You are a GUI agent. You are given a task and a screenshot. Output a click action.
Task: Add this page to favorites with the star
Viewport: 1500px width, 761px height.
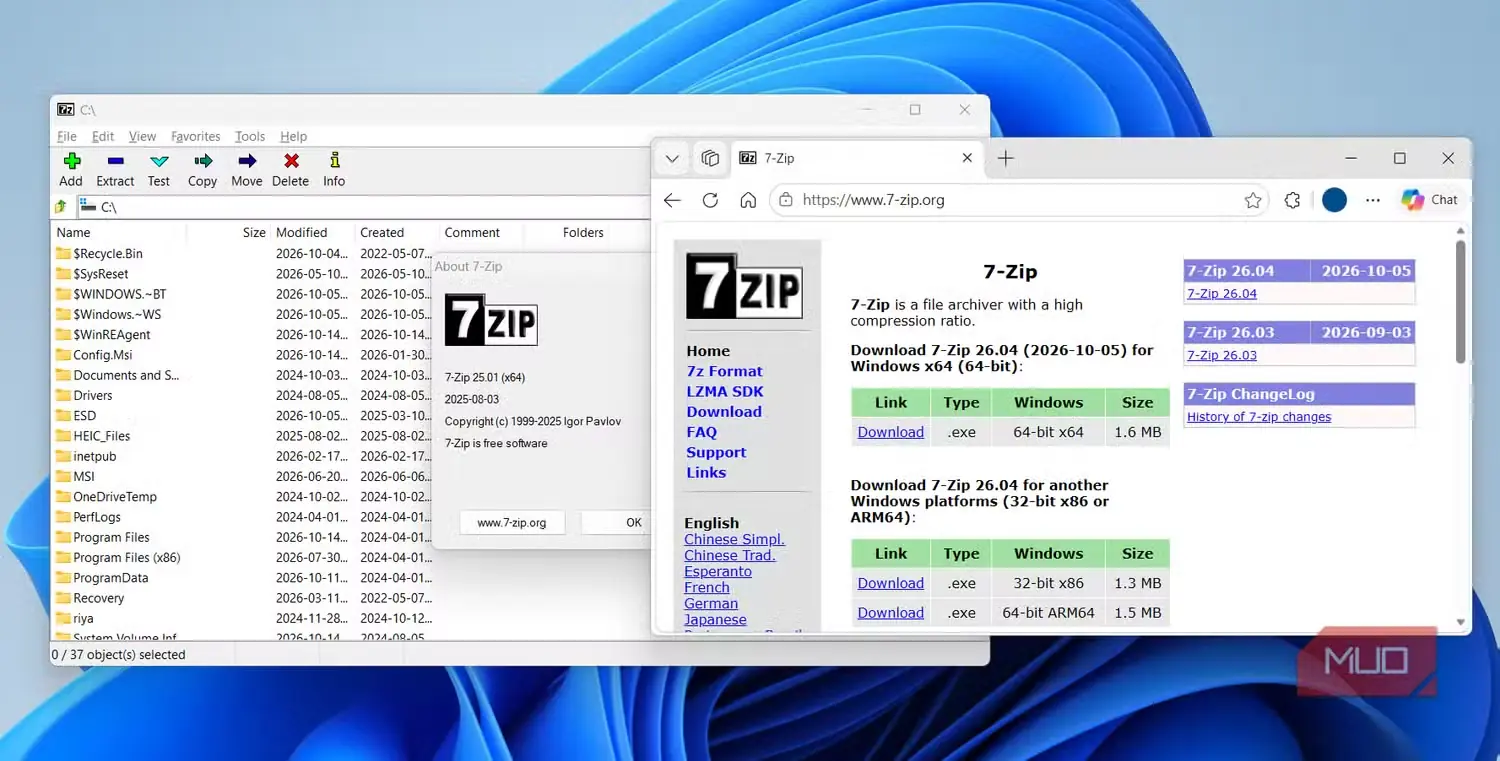coord(1253,200)
